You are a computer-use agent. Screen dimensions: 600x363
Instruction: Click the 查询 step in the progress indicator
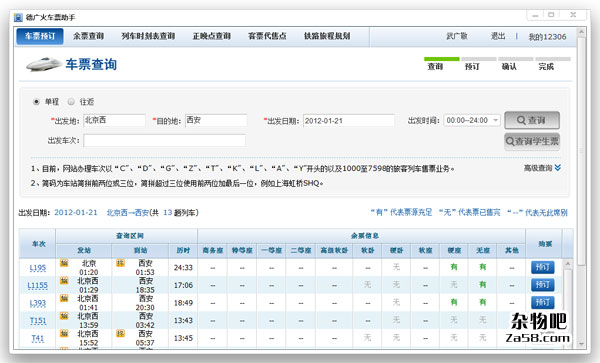pyautogui.click(x=435, y=67)
